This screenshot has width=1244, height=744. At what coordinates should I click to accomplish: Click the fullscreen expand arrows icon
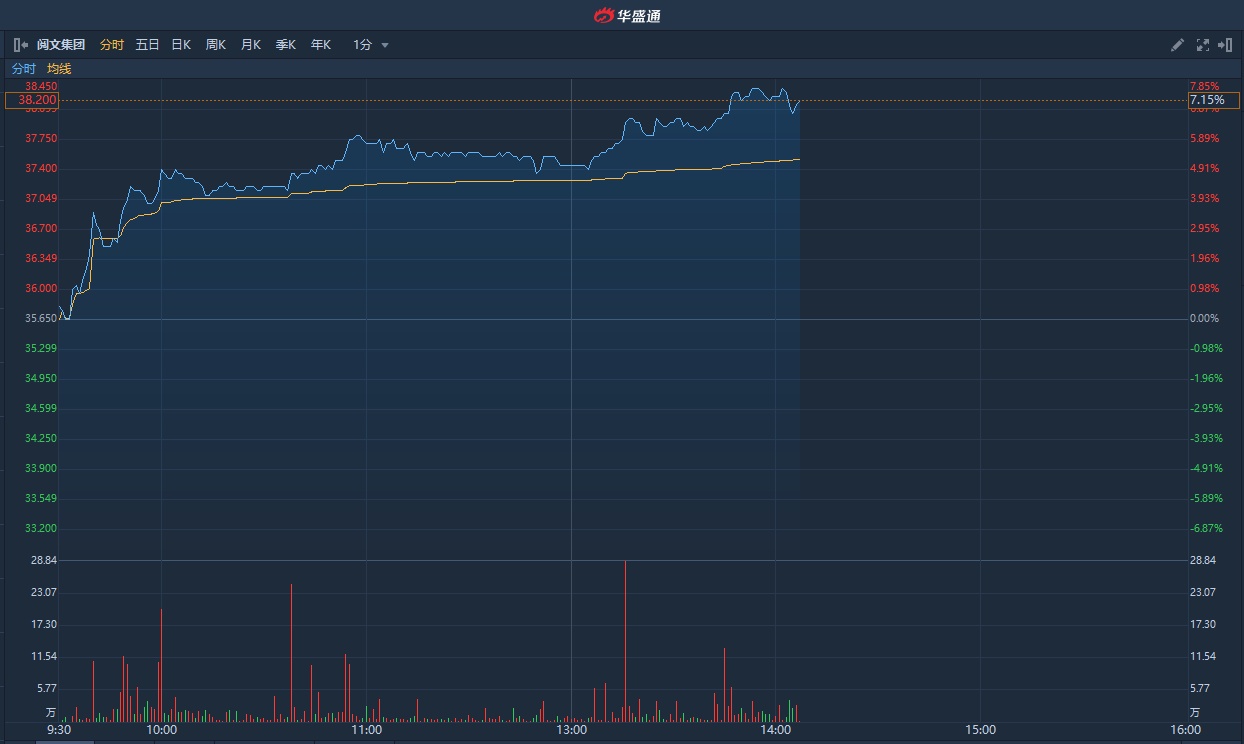coord(1202,45)
